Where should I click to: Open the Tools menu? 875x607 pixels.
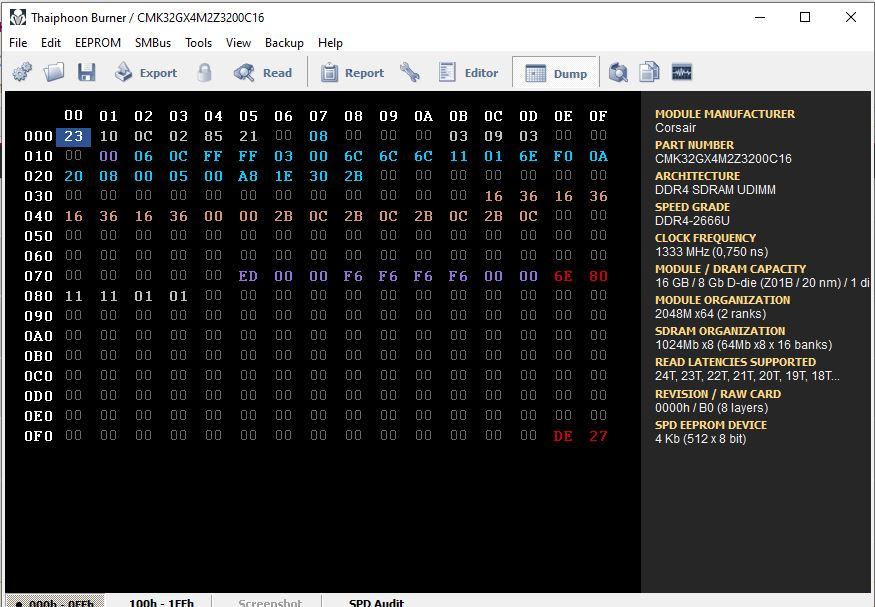[199, 43]
